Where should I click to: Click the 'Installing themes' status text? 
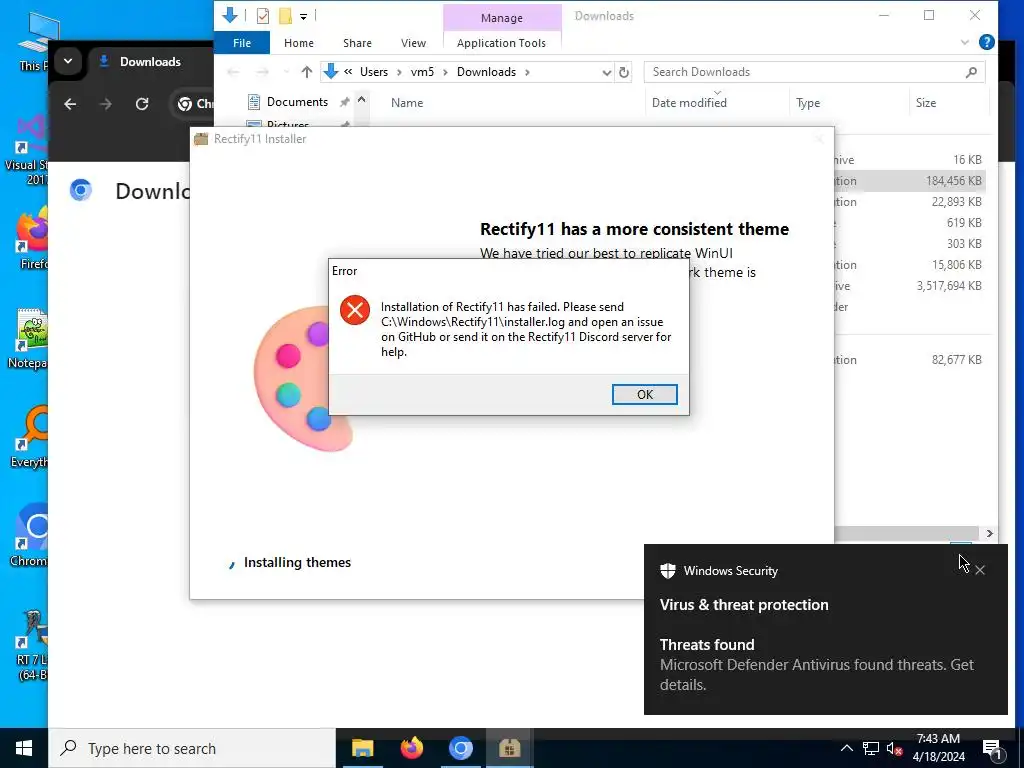tap(297, 562)
